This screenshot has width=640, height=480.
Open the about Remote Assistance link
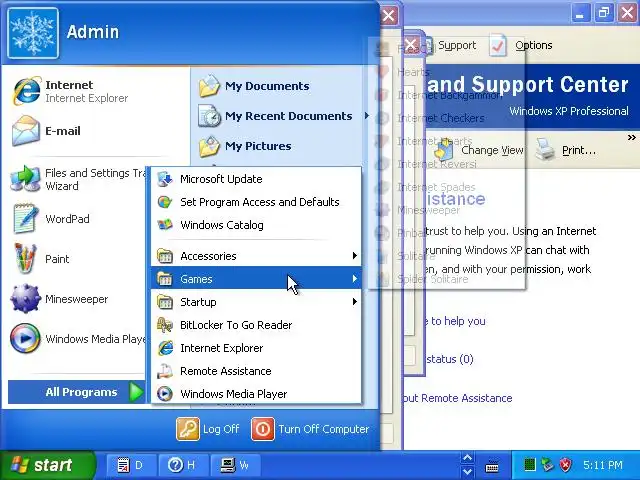pos(457,398)
